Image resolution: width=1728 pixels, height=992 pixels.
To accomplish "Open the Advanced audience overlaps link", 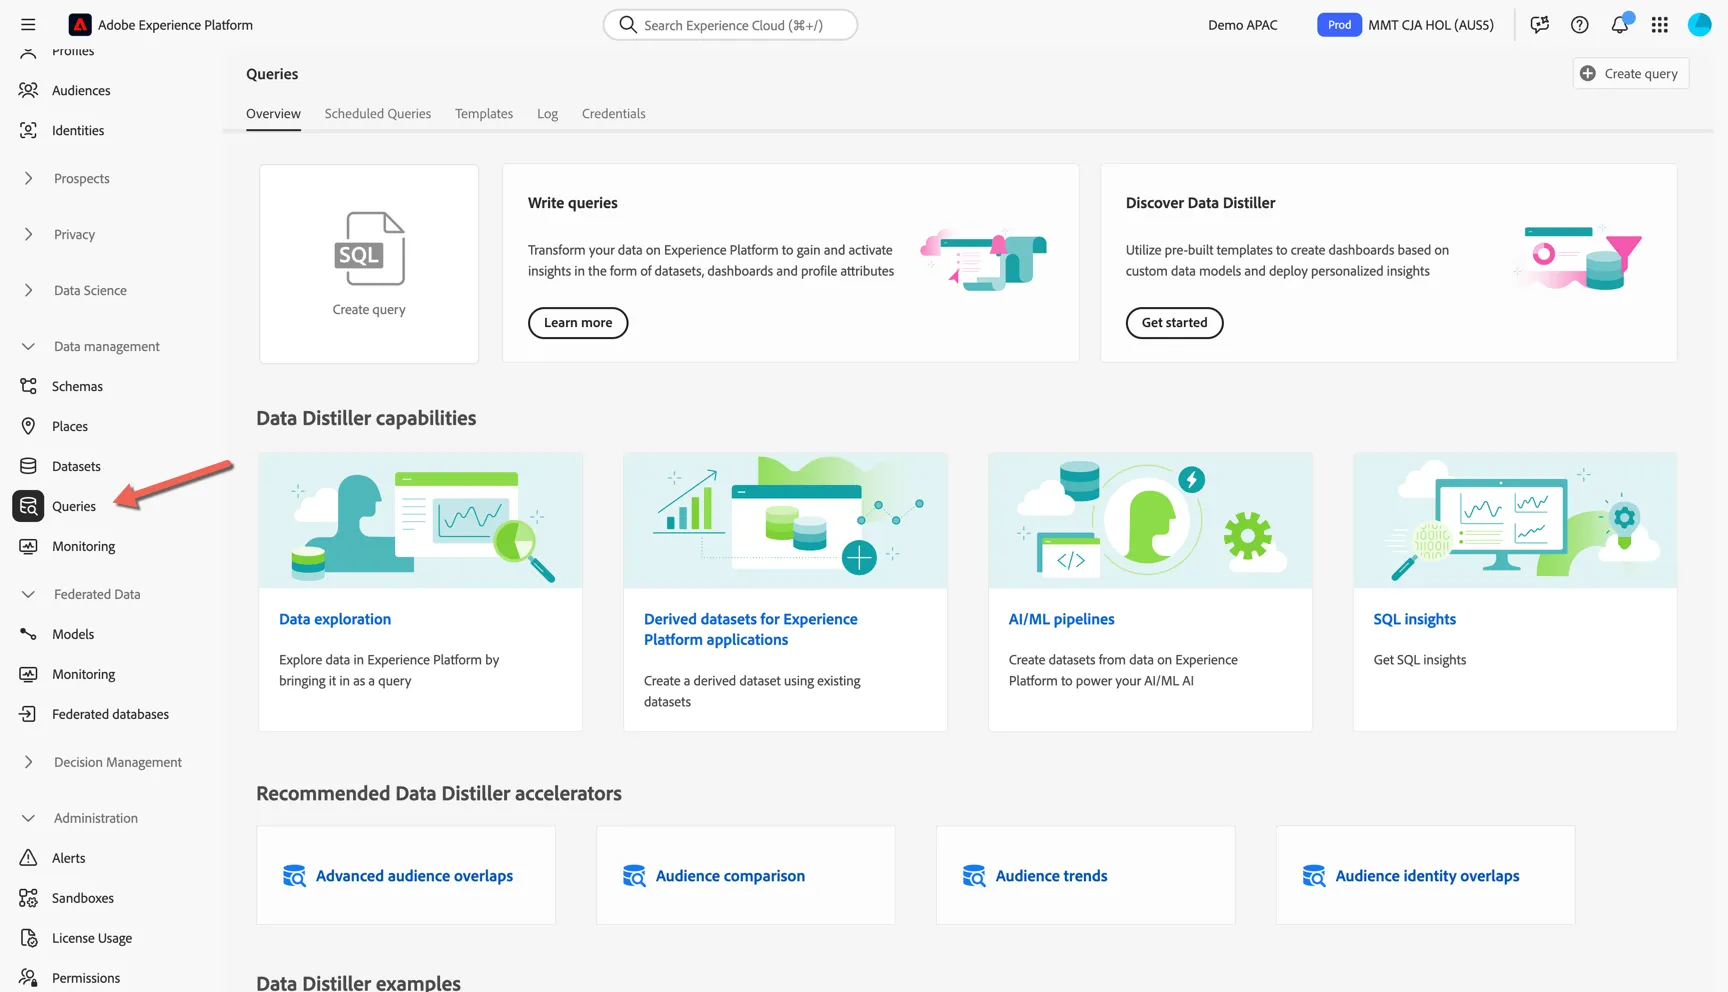I will [415, 876].
